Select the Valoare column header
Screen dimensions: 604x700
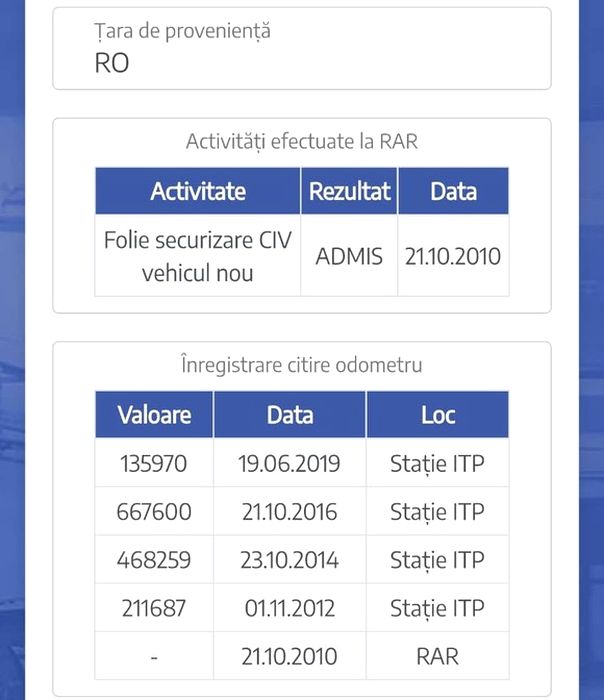click(154, 414)
